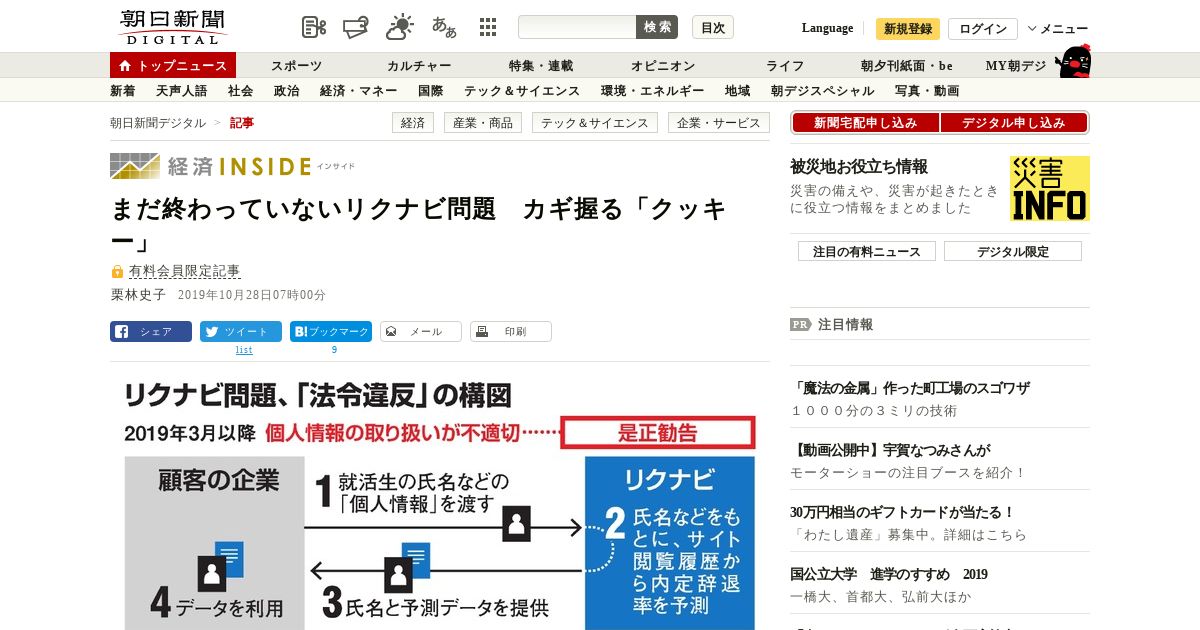
Task: Go to トップニュース tab
Action: coord(173,65)
